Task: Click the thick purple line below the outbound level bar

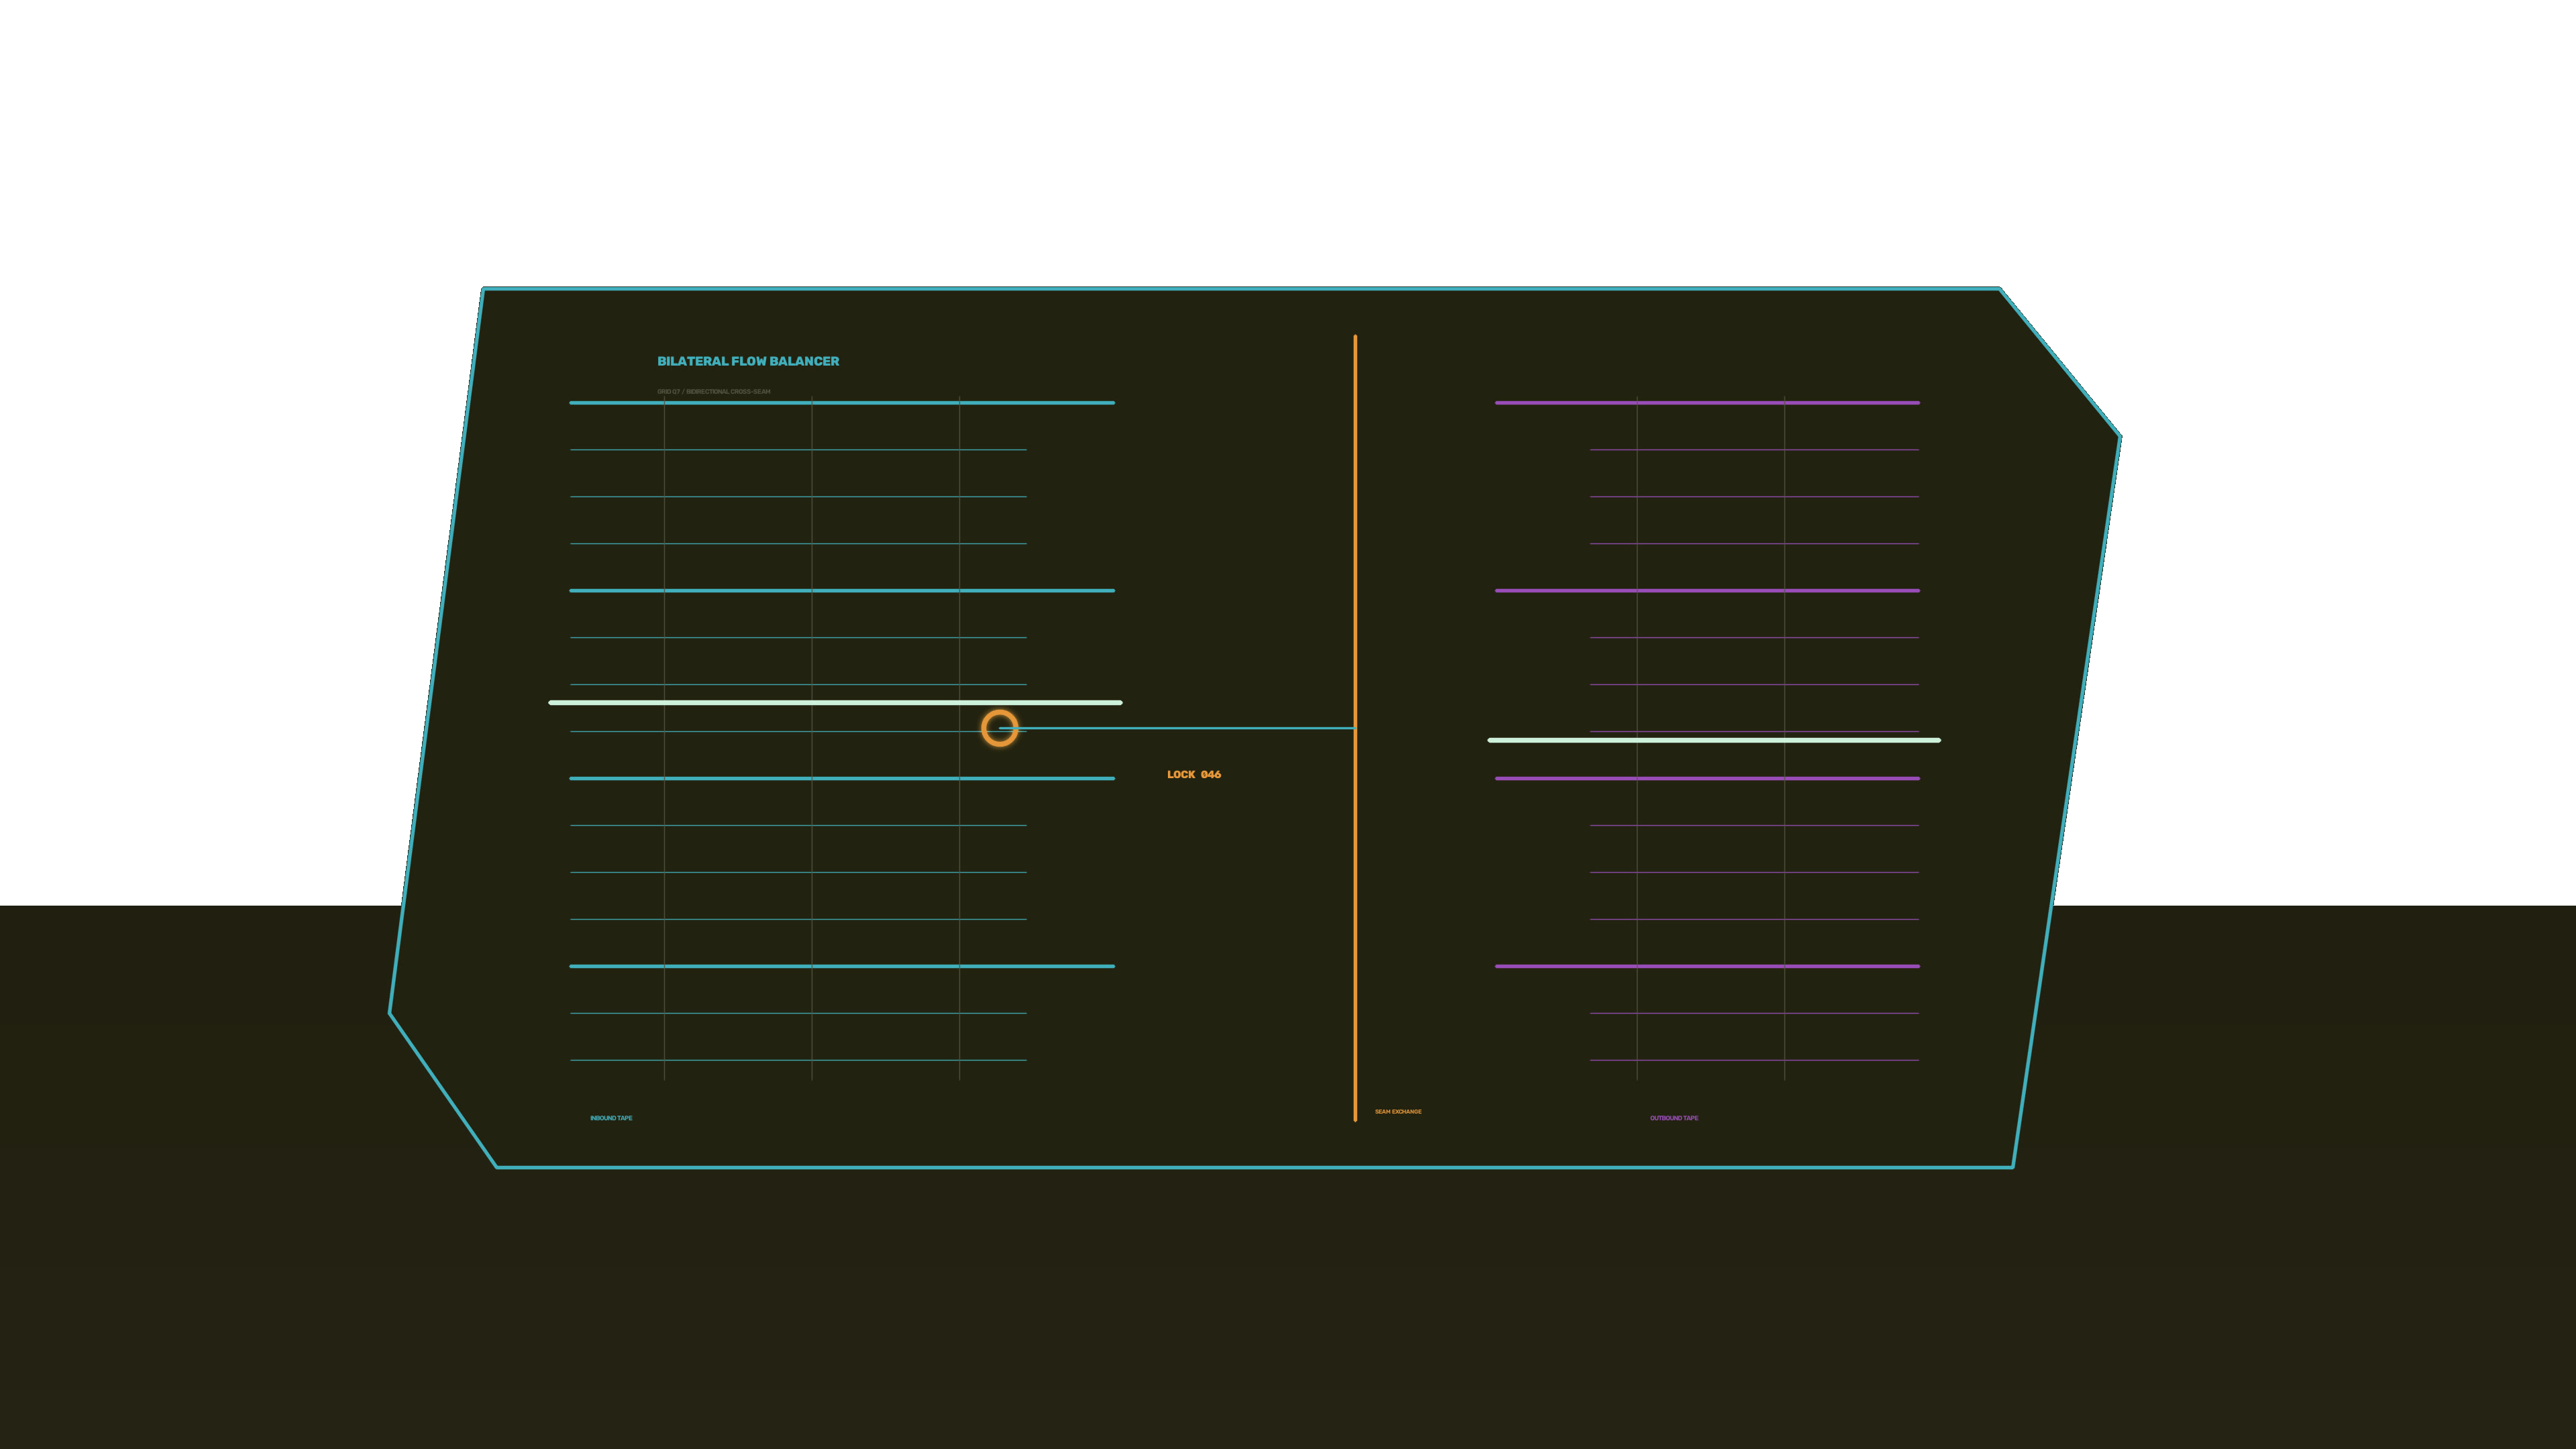Action: click(1707, 778)
